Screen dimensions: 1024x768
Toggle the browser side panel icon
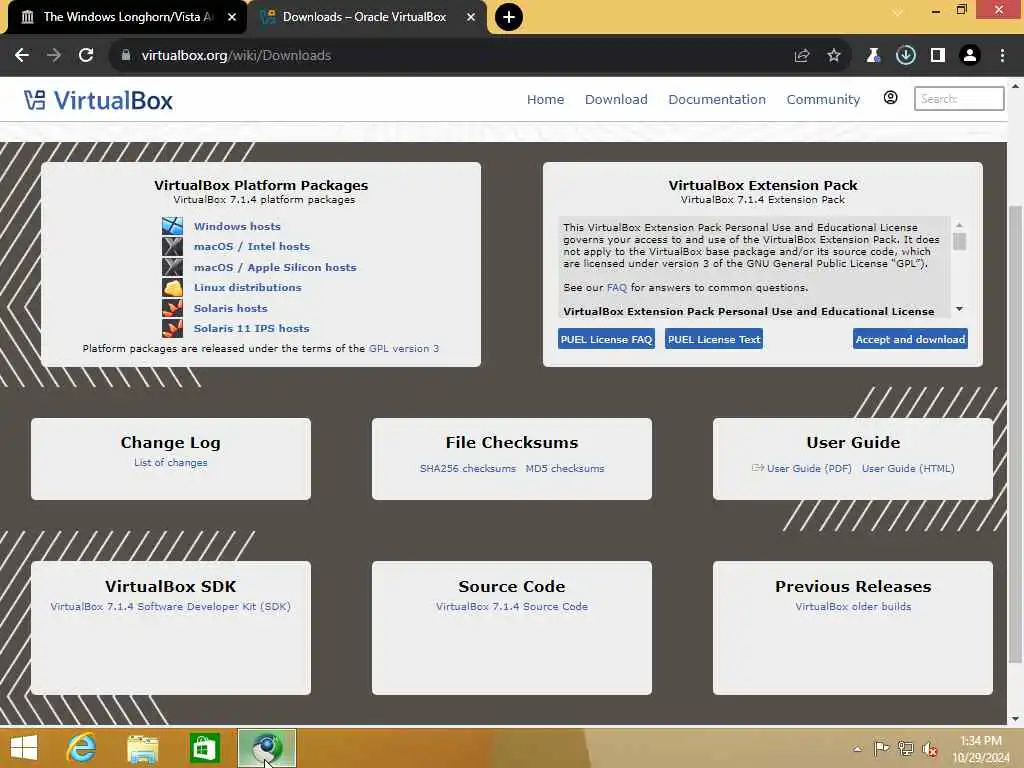tap(938, 56)
